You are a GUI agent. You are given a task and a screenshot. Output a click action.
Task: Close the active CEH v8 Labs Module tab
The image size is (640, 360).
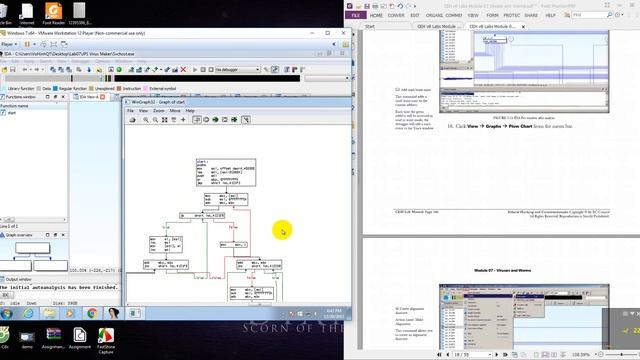523,27
